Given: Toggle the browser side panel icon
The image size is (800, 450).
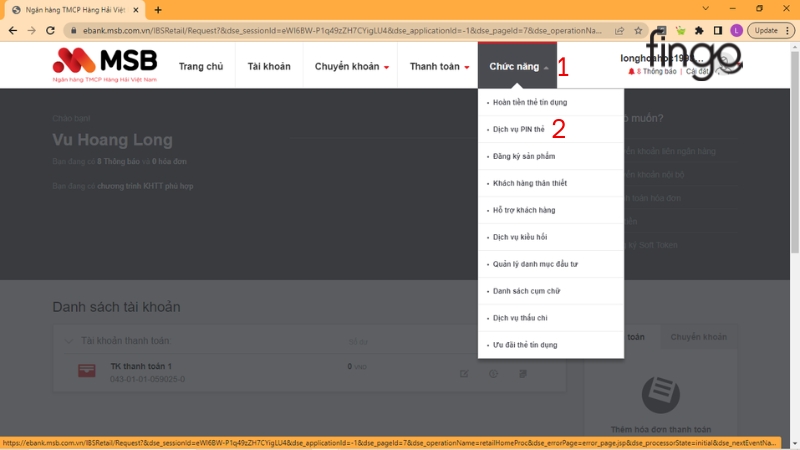Looking at the screenshot, I should click(718, 31).
